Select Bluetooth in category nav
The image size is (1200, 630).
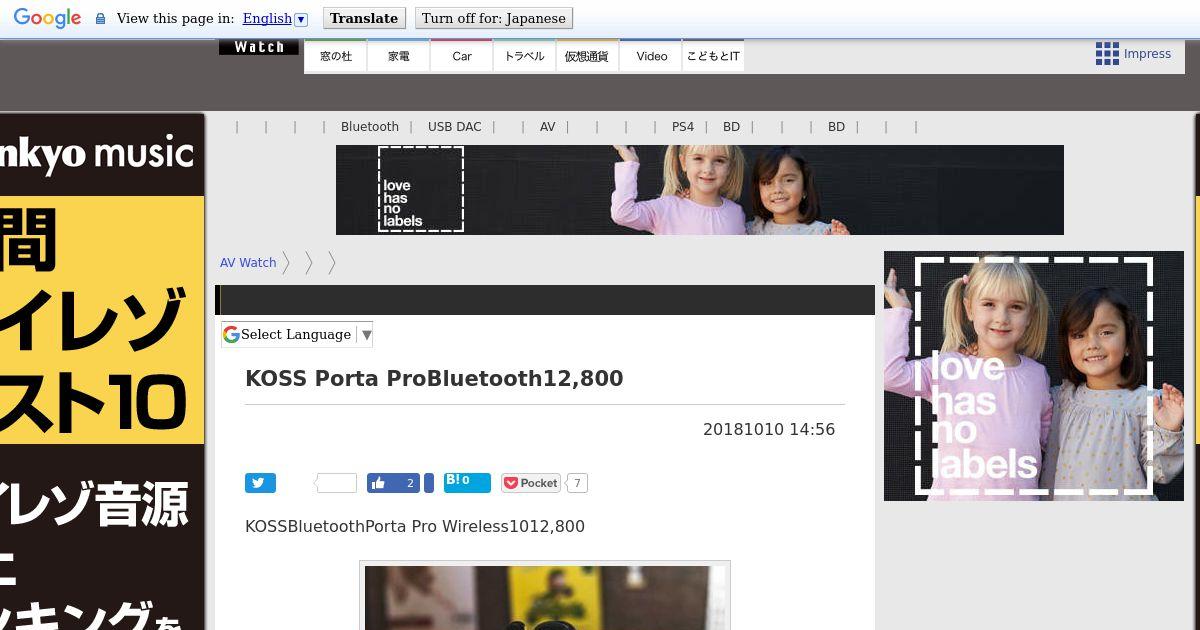370,127
